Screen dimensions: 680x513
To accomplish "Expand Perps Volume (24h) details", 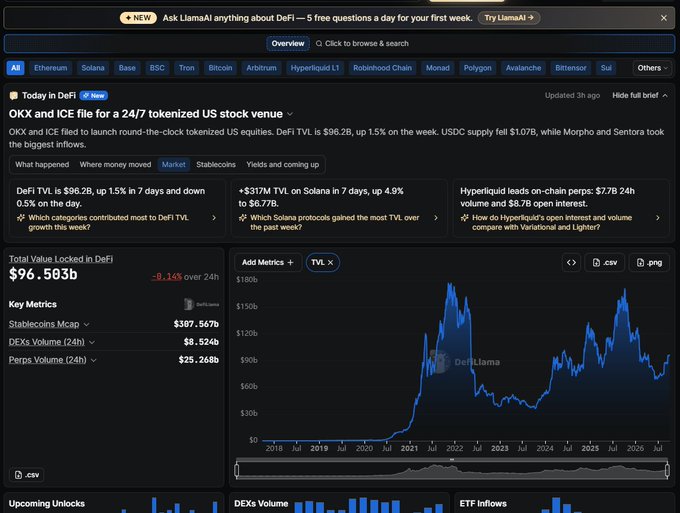I will (x=93, y=360).
